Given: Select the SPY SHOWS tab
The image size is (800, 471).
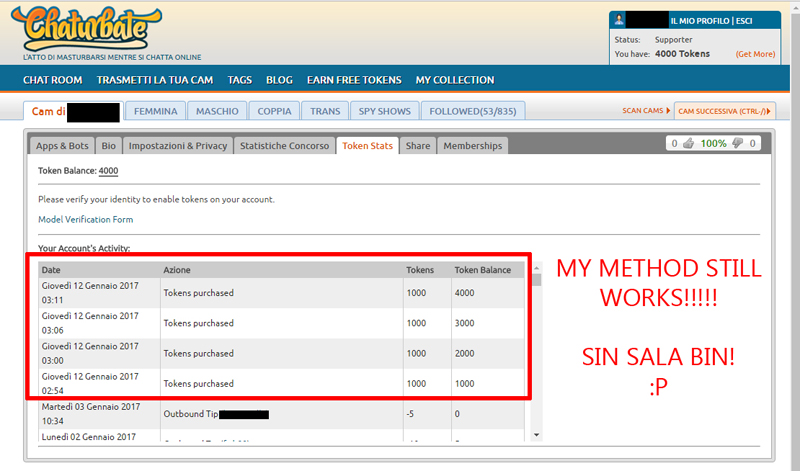Looking at the screenshot, I should click(385, 111).
